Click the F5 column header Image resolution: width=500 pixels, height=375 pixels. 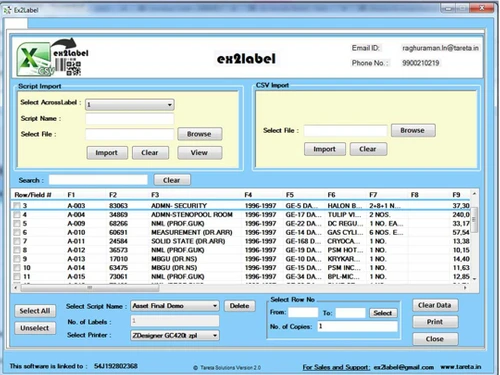tap(290, 195)
